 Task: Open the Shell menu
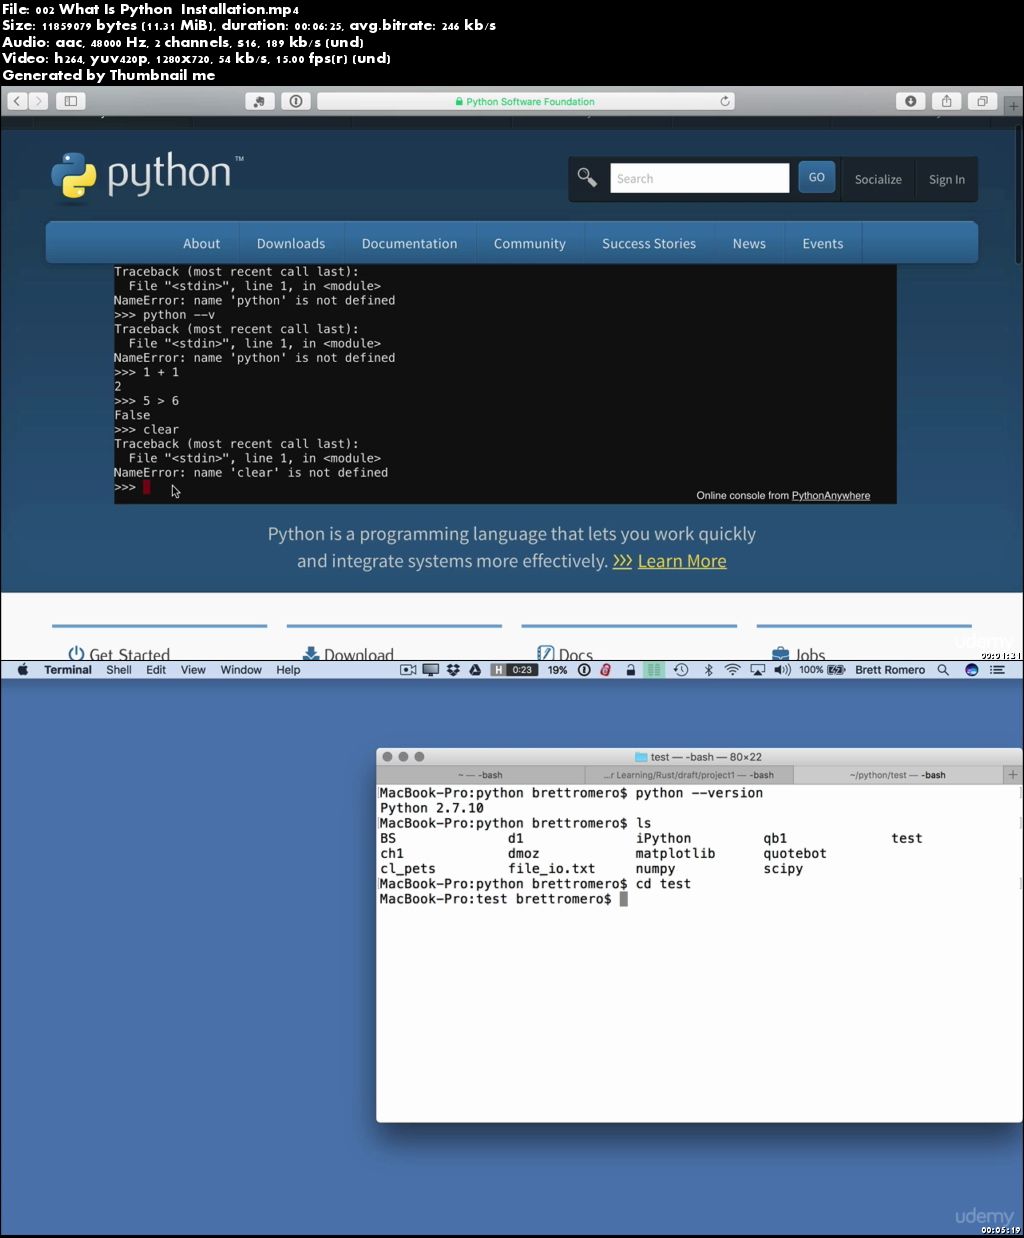119,670
